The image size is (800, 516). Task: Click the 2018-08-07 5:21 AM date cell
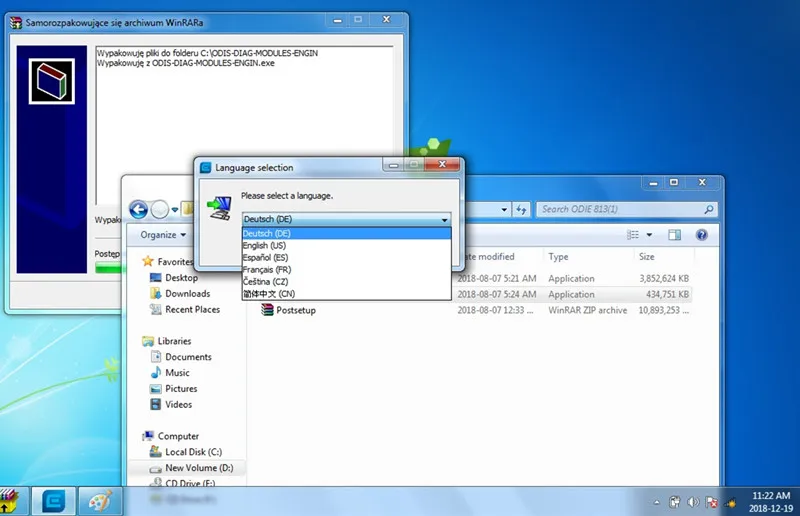click(496, 279)
